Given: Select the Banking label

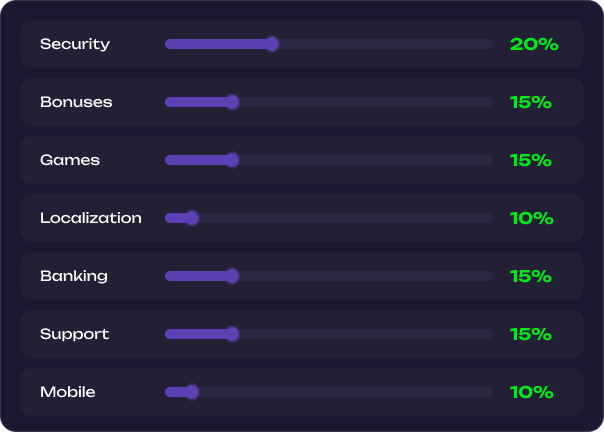Looking at the screenshot, I should (x=74, y=276).
